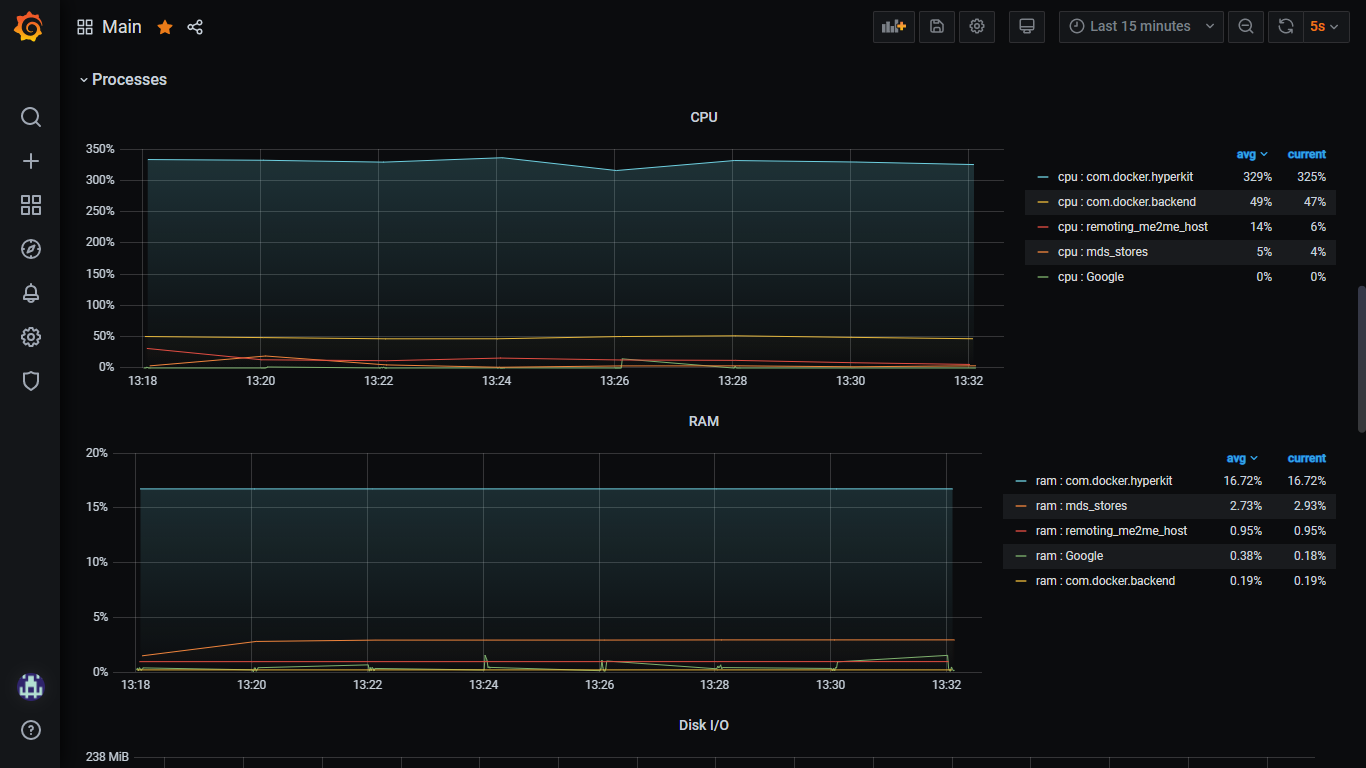Screen dimensions: 1366x768
Task: Share the Main dashboard
Action: point(195,27)
